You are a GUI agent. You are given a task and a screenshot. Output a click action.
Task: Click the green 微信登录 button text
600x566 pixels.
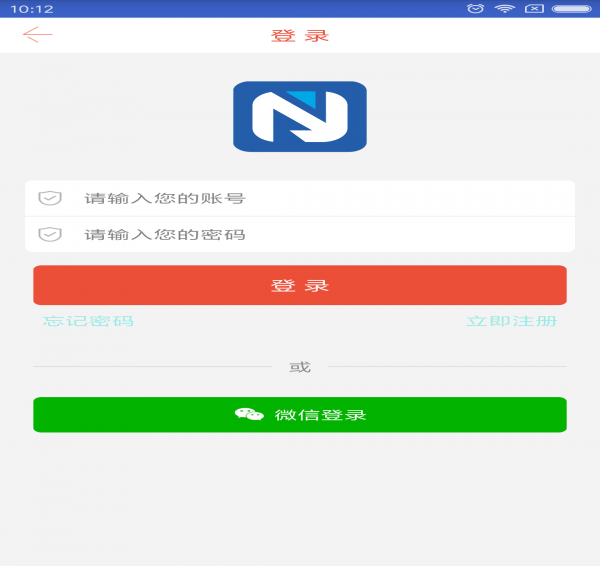pyautogui.click(x=320, y=415)
